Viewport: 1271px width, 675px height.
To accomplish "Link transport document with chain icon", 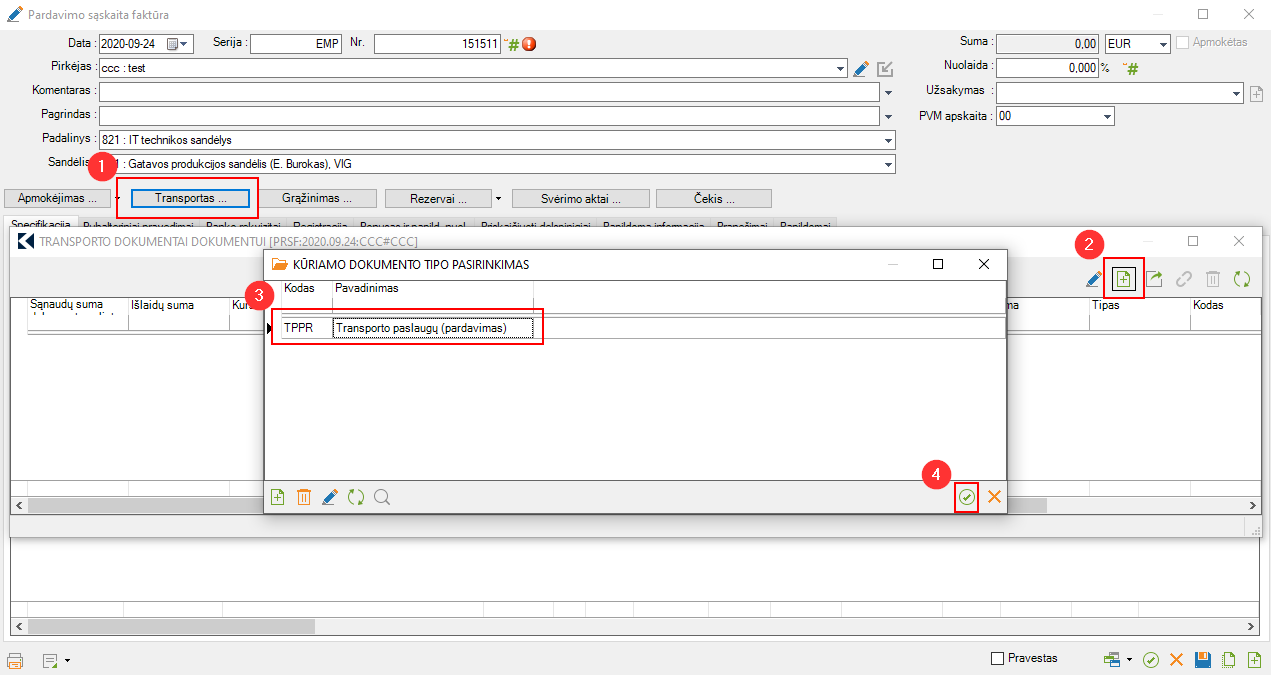I will (x=1184, y=280).
